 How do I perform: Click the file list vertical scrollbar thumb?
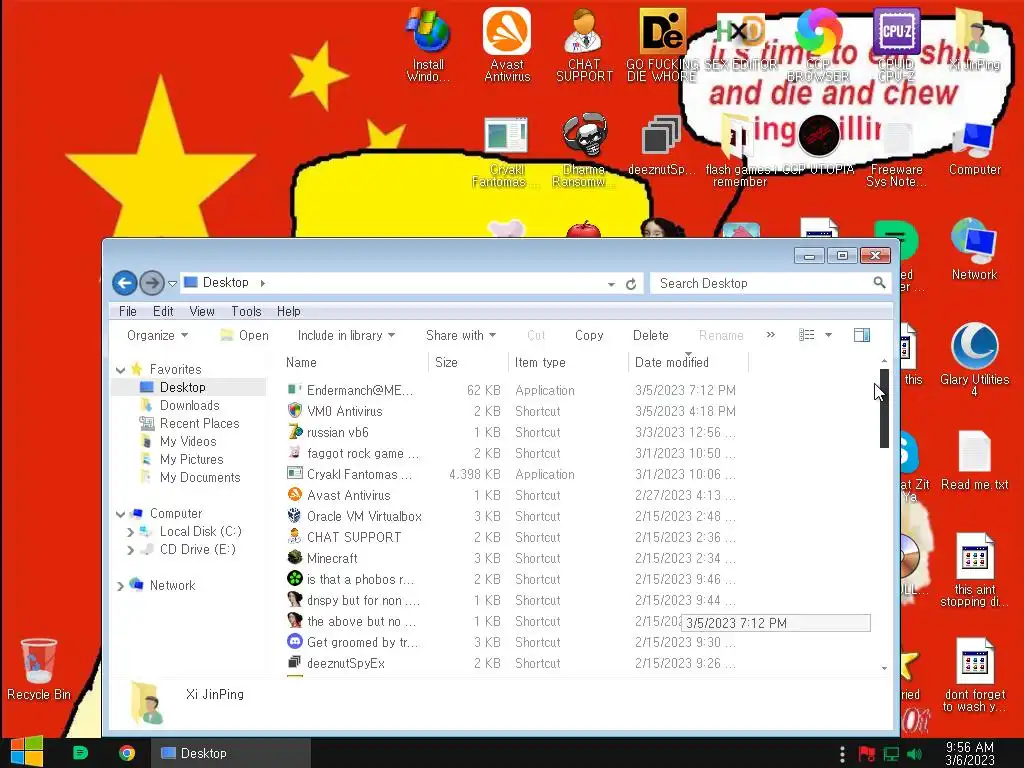tap(884, 408)
